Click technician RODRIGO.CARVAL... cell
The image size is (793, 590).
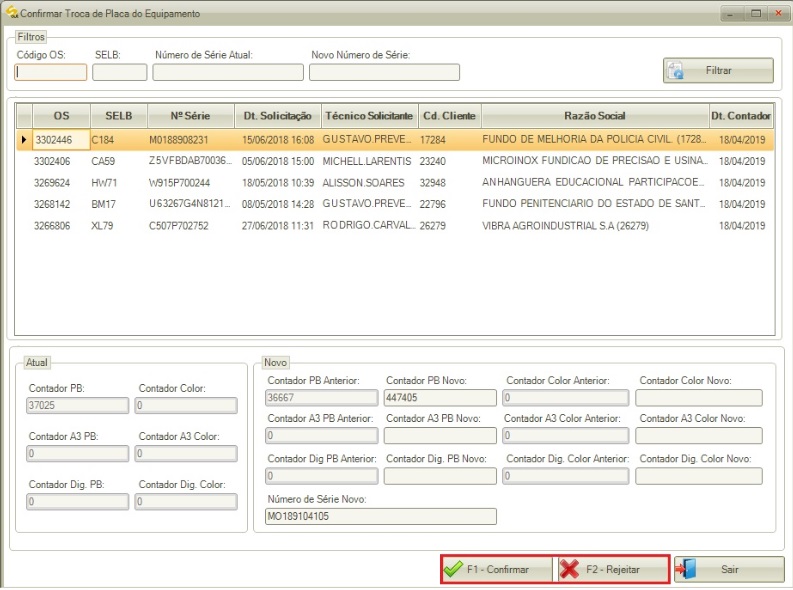[369, 225]
